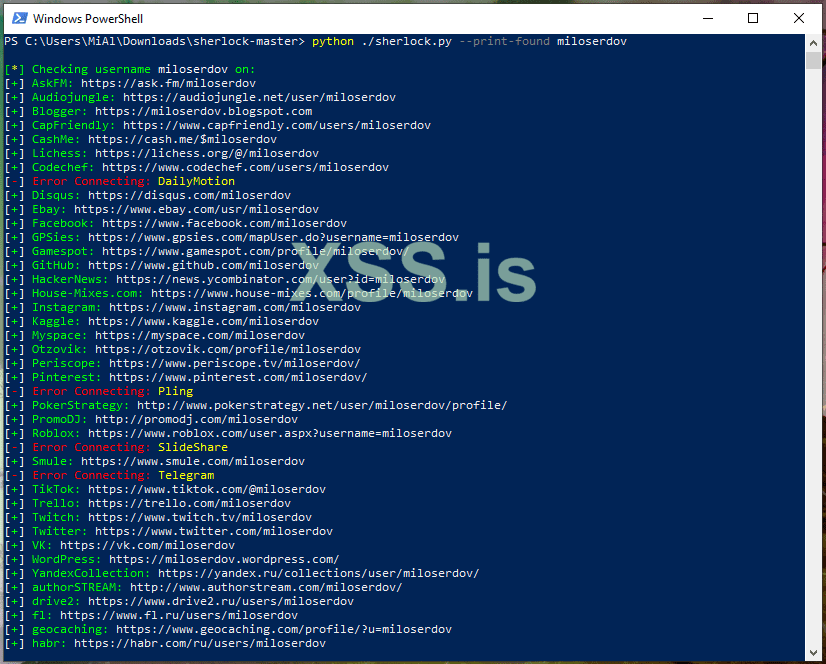The image size is (826, 664).
Task: Click the scrollbar down arrow
Action: (x=813, y=653)
